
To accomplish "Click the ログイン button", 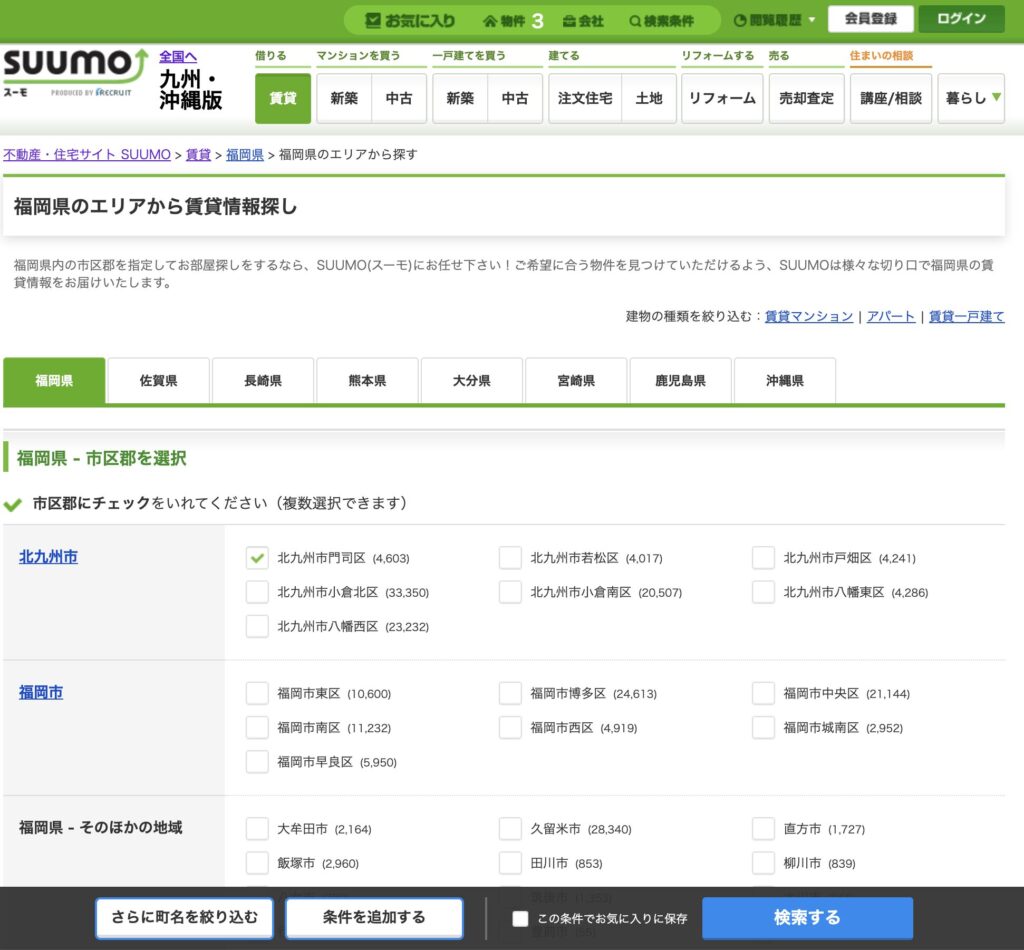I will tap(961, 18).
